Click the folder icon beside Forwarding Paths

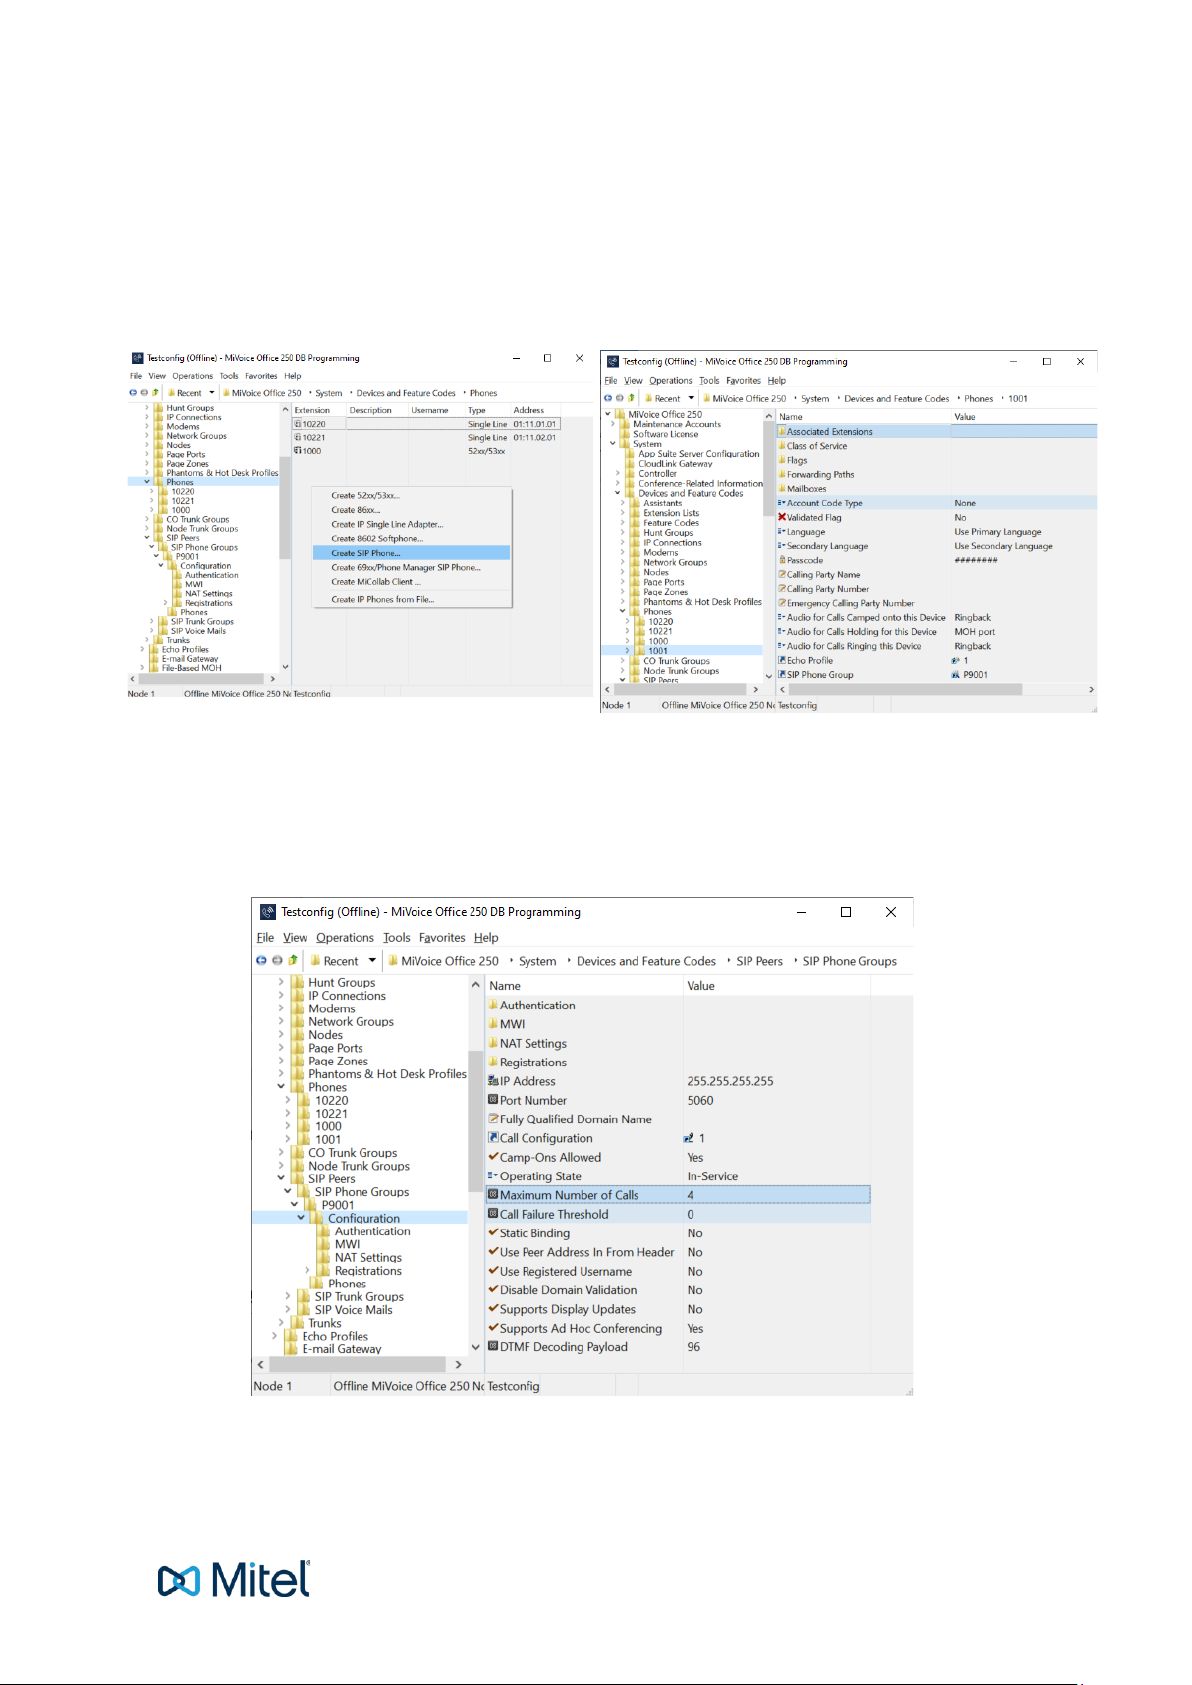tap(782, 475)
